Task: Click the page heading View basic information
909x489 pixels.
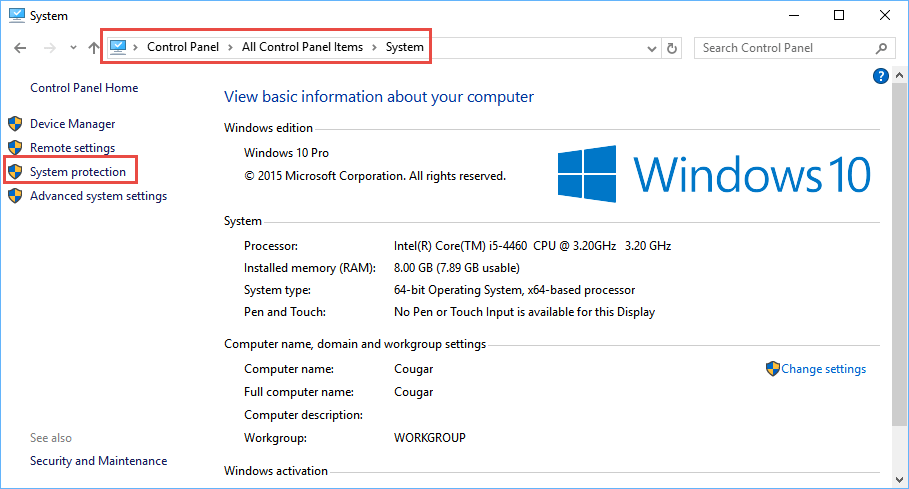Action: click(379, 96)
